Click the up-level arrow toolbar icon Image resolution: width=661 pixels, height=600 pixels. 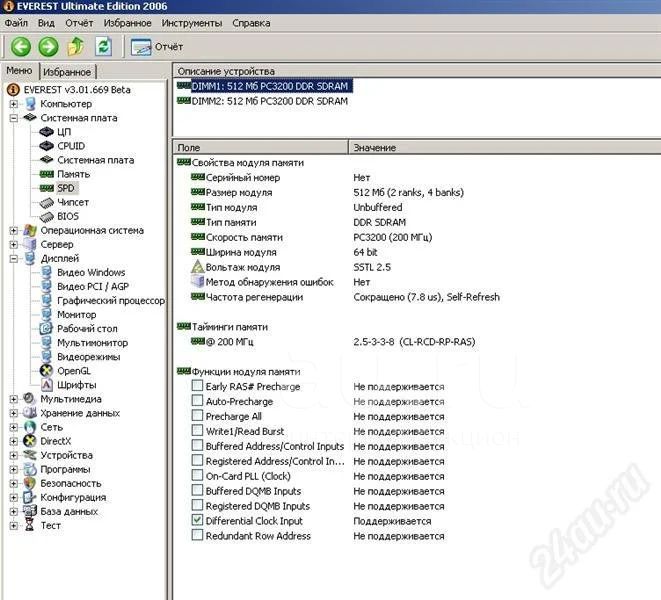(x=76, y=46)
